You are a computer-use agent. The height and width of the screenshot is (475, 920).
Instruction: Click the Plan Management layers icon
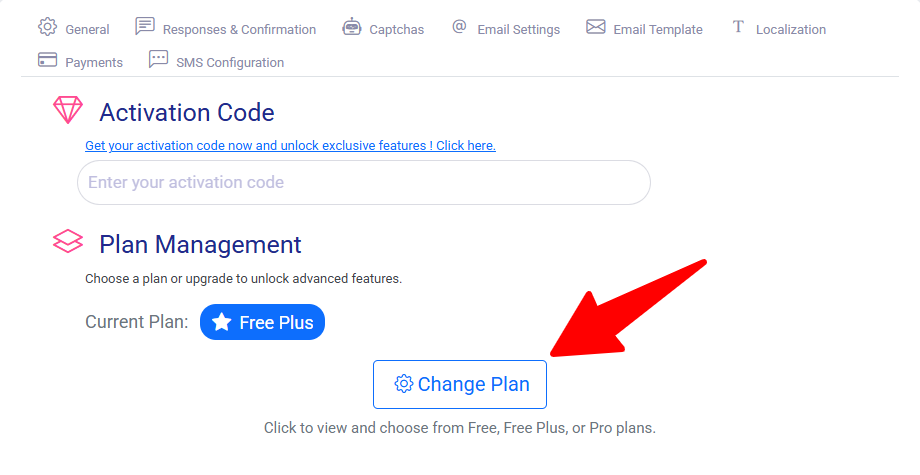point(68,242)
